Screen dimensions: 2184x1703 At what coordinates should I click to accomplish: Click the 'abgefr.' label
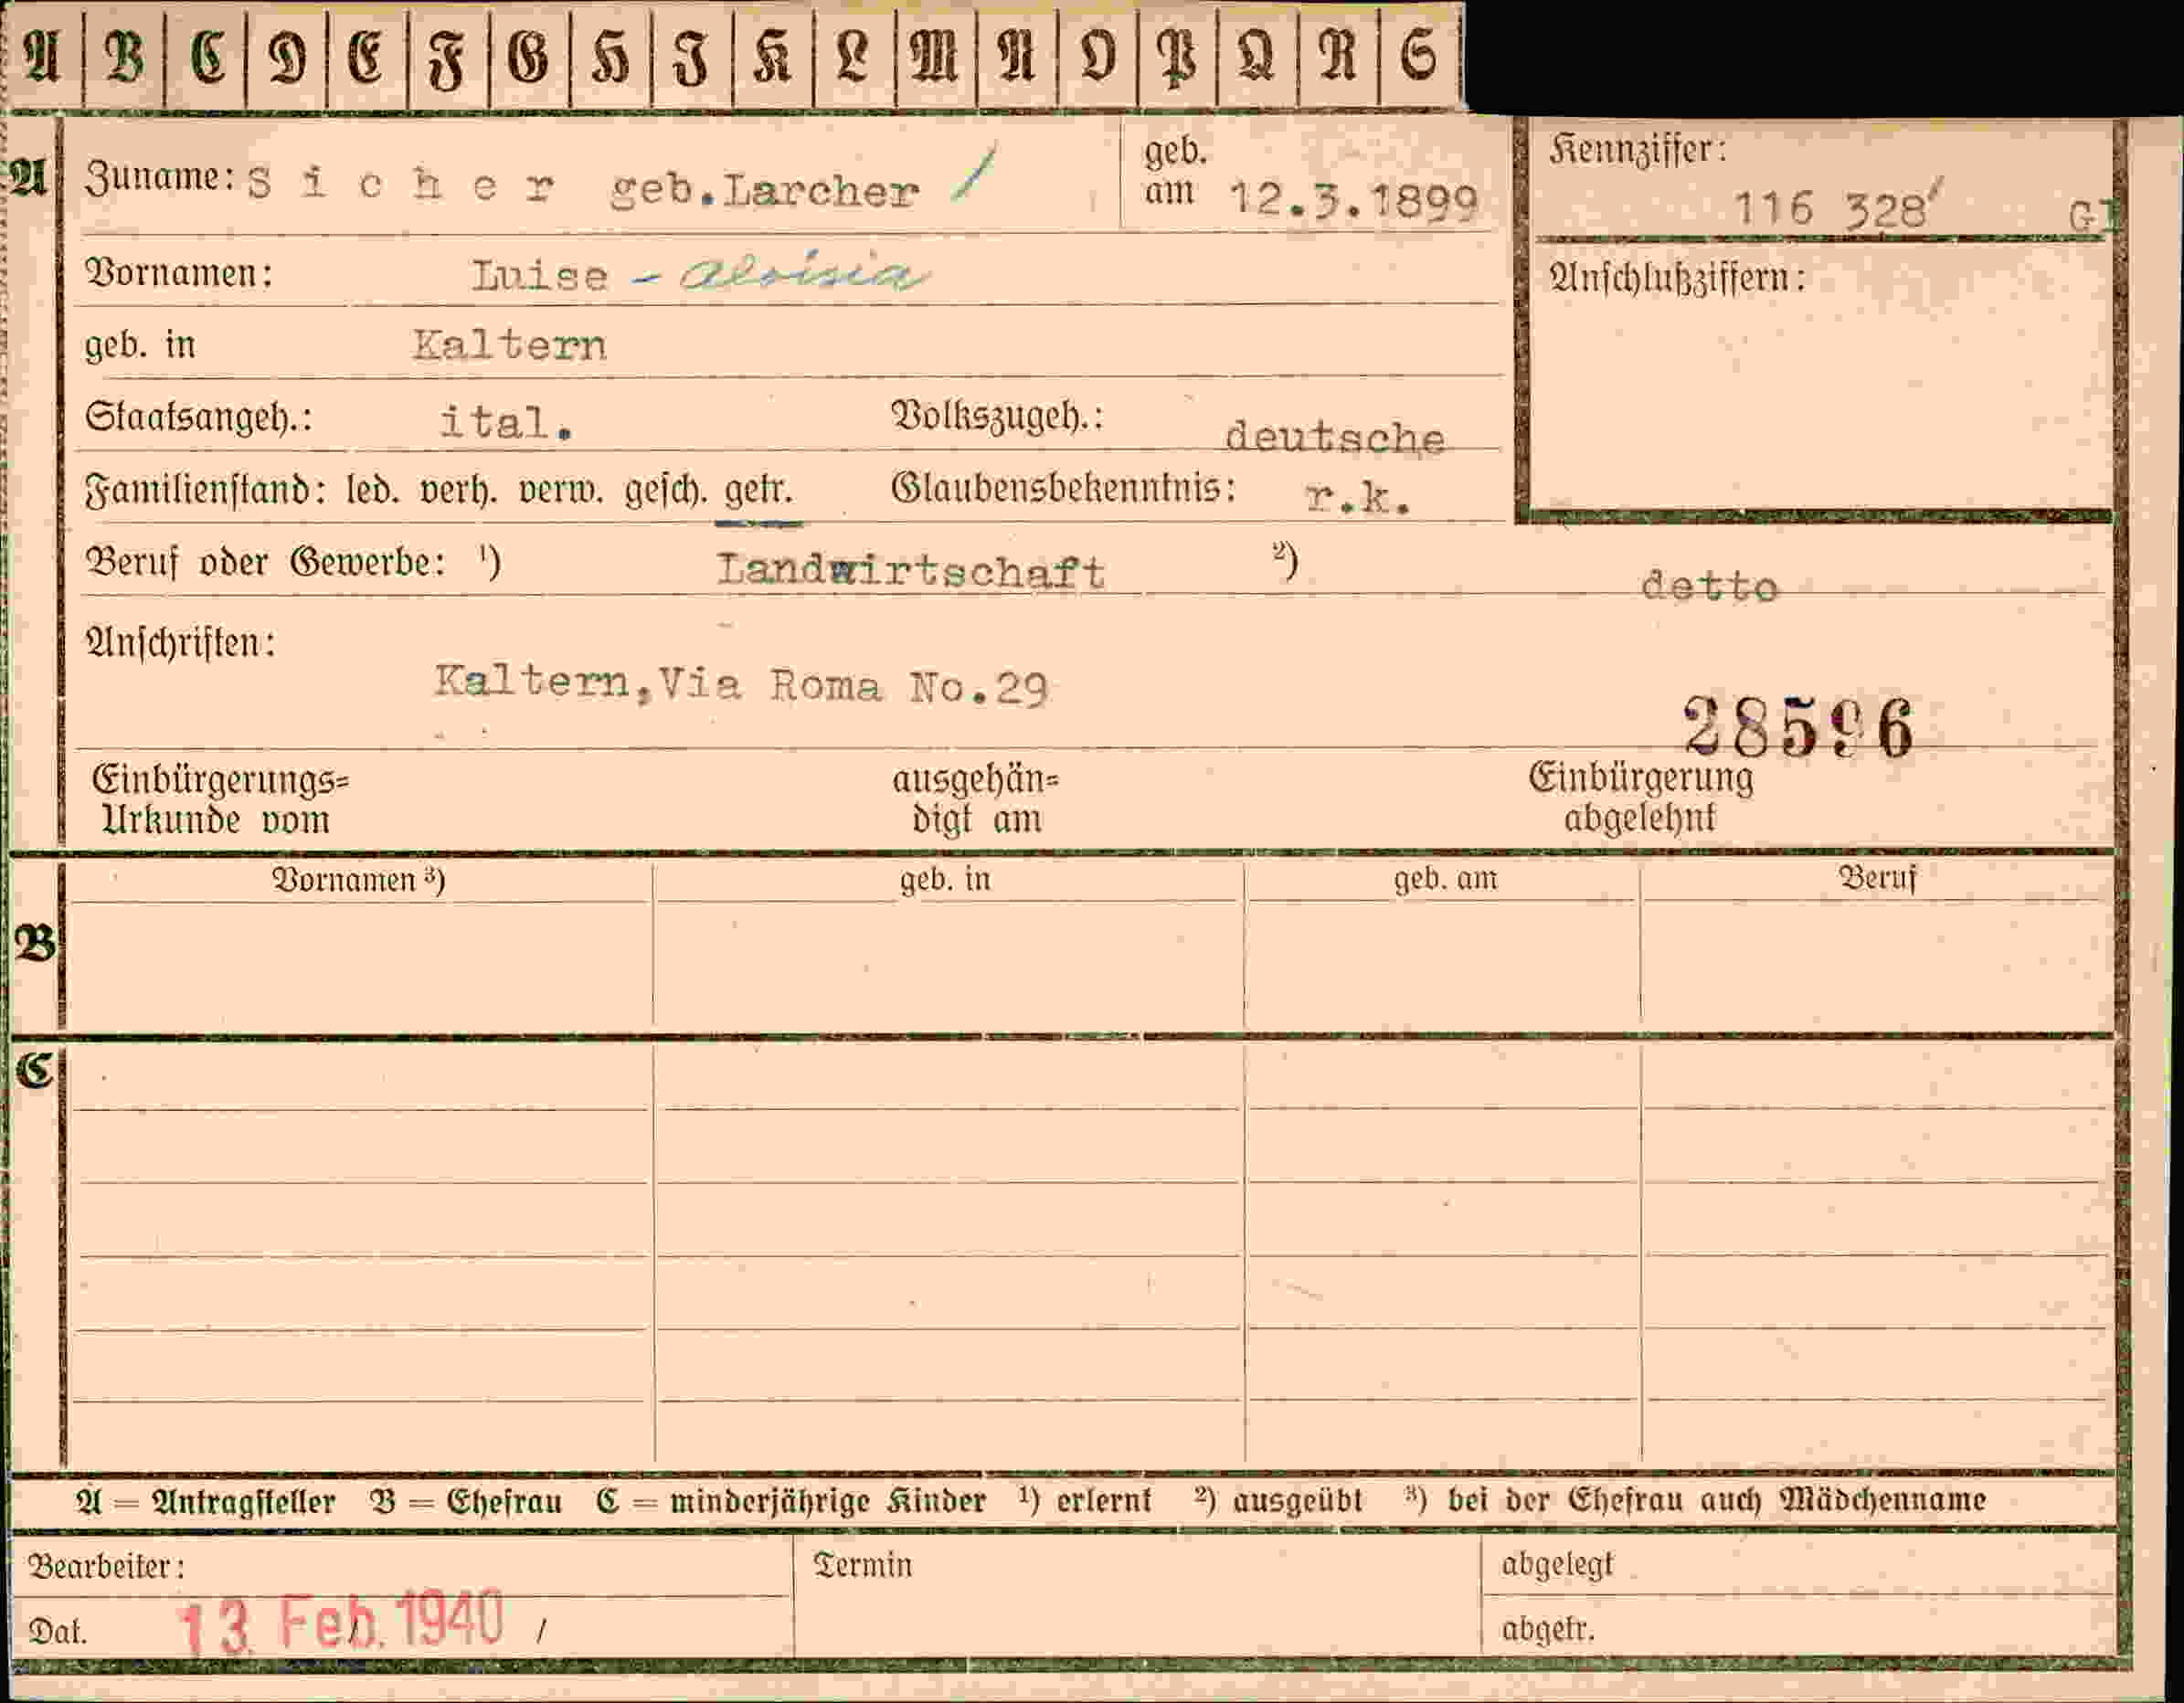pos(1548,1630)
